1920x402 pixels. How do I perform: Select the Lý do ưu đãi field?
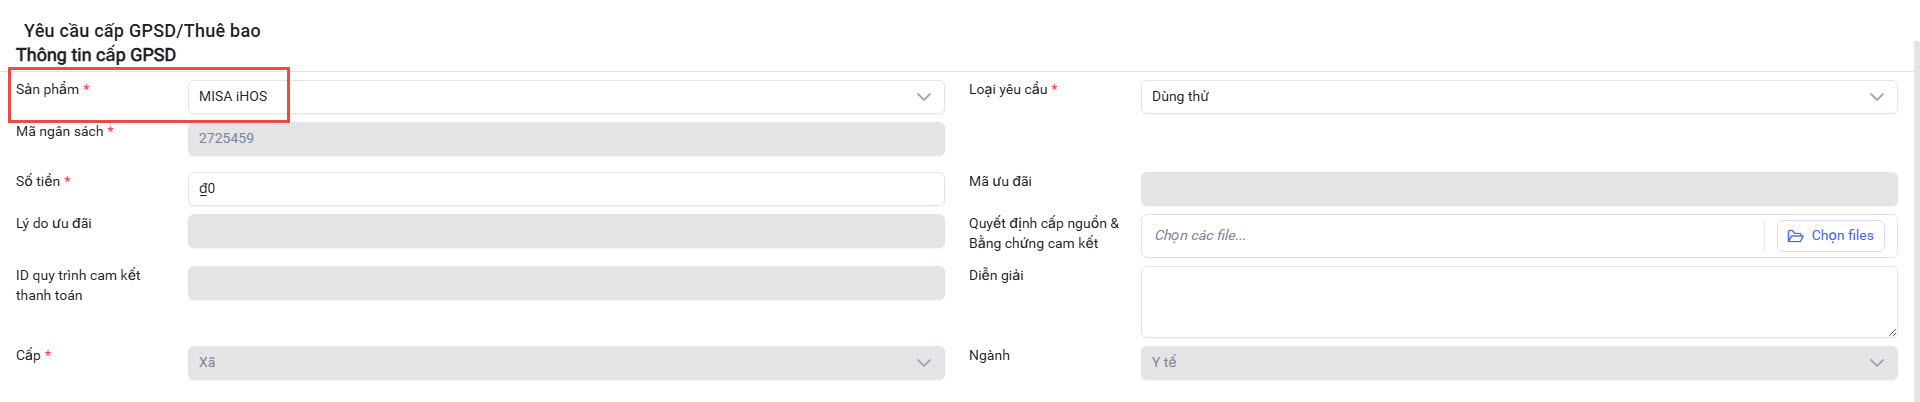tap(566, 231)
